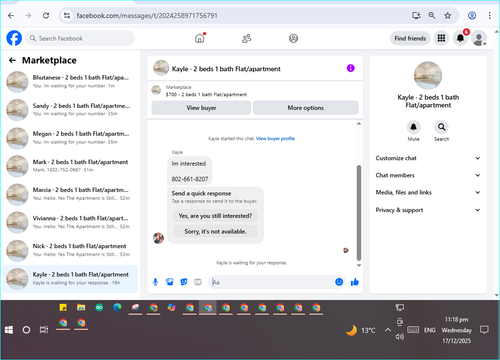The image size is (500, 360).
Task: Choose a GIF in message toolbar
Action: (x=198, y=282)
